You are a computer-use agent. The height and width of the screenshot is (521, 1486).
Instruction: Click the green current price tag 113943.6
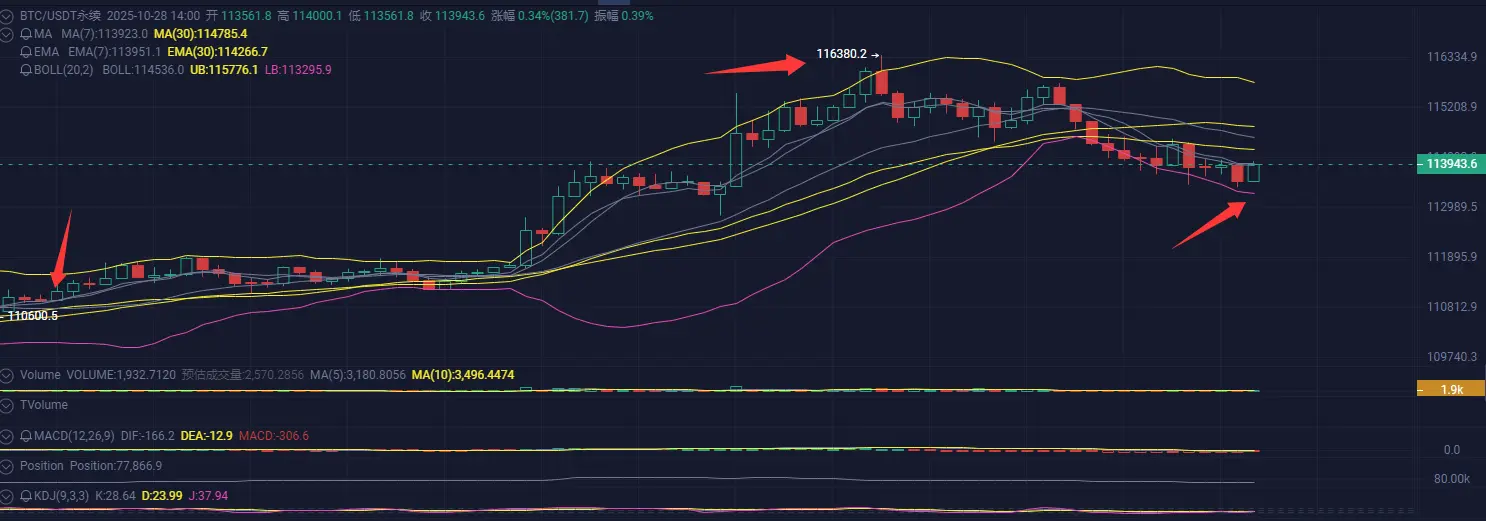click(1451, 164)
